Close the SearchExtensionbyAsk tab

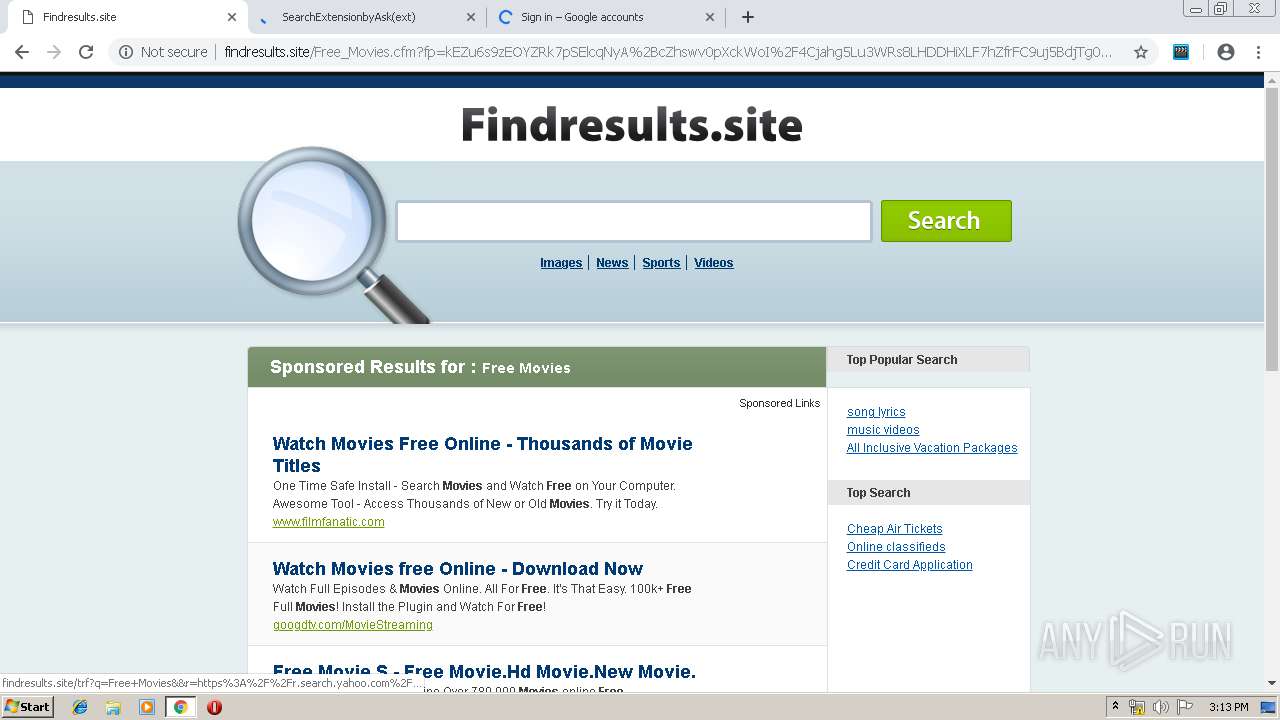point(471,17)
